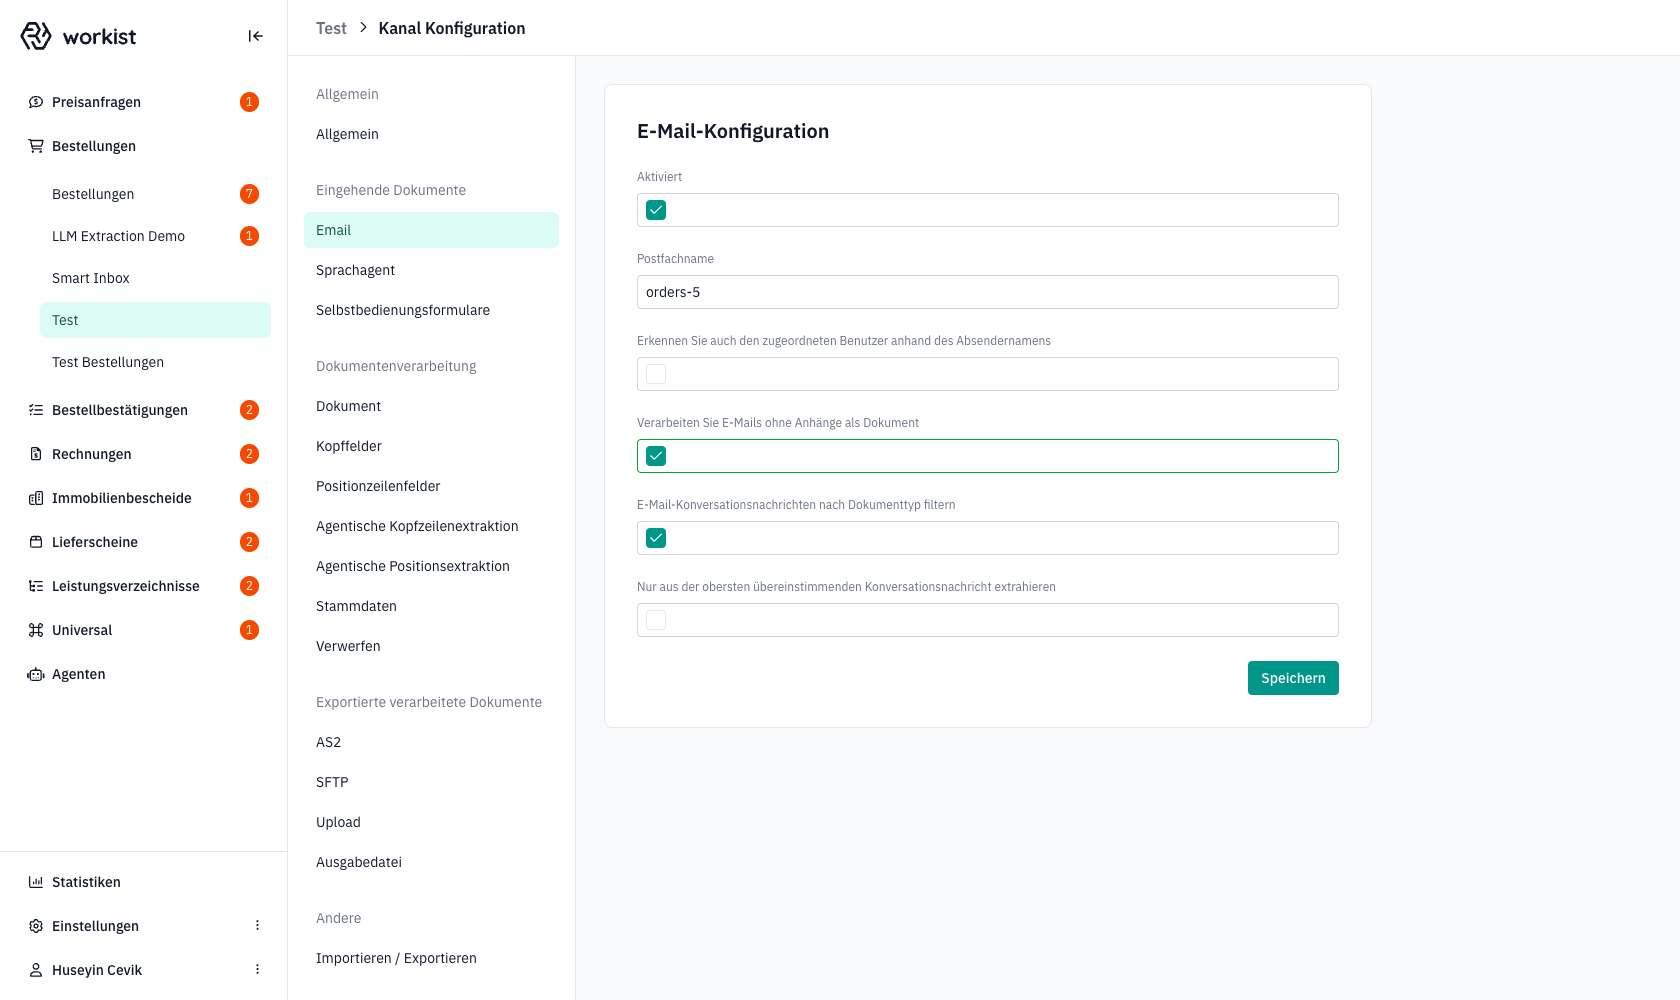Click the Postfachname input field
Viewport: 1680px width, 1000px height.
(988, 292)
